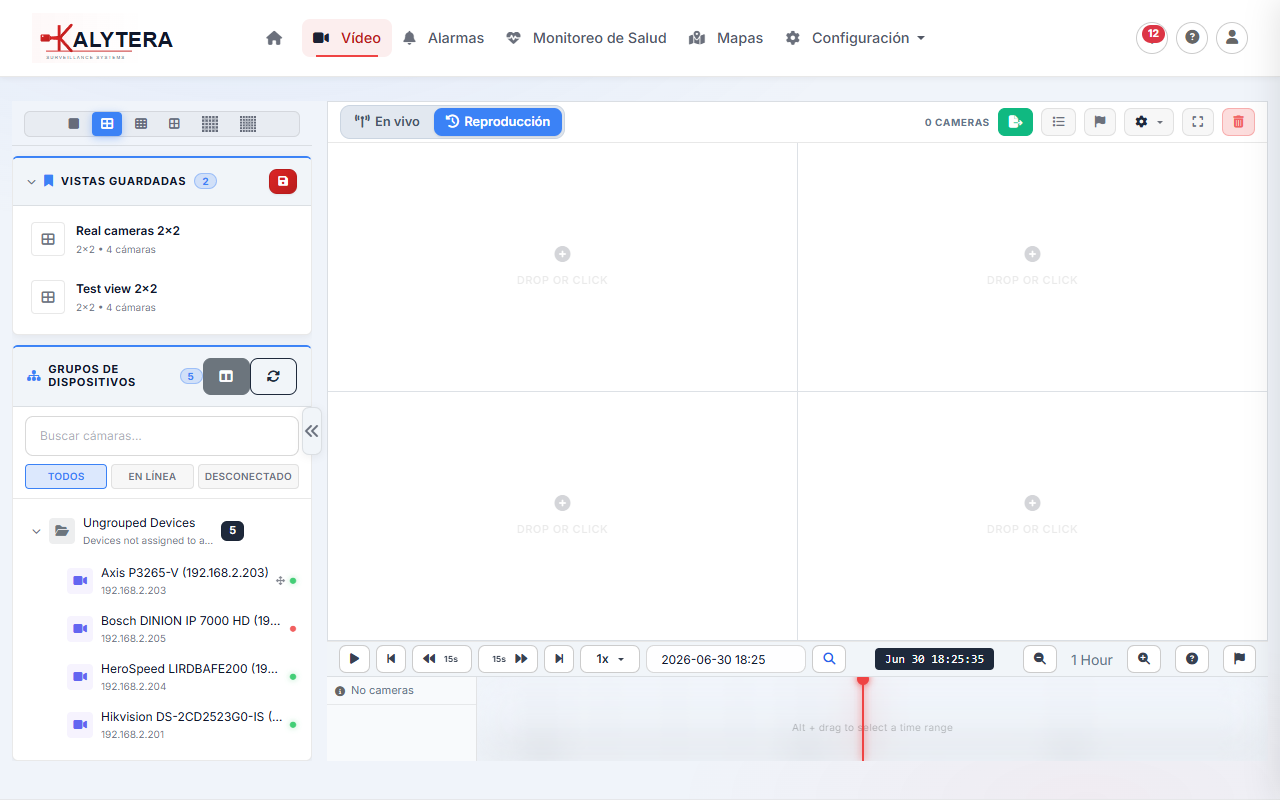The width and height of the screenshot is (1280, 800).
Task: Open the notifications badge showing 12
Action: pyautogui.click(x=1152, y=37)
